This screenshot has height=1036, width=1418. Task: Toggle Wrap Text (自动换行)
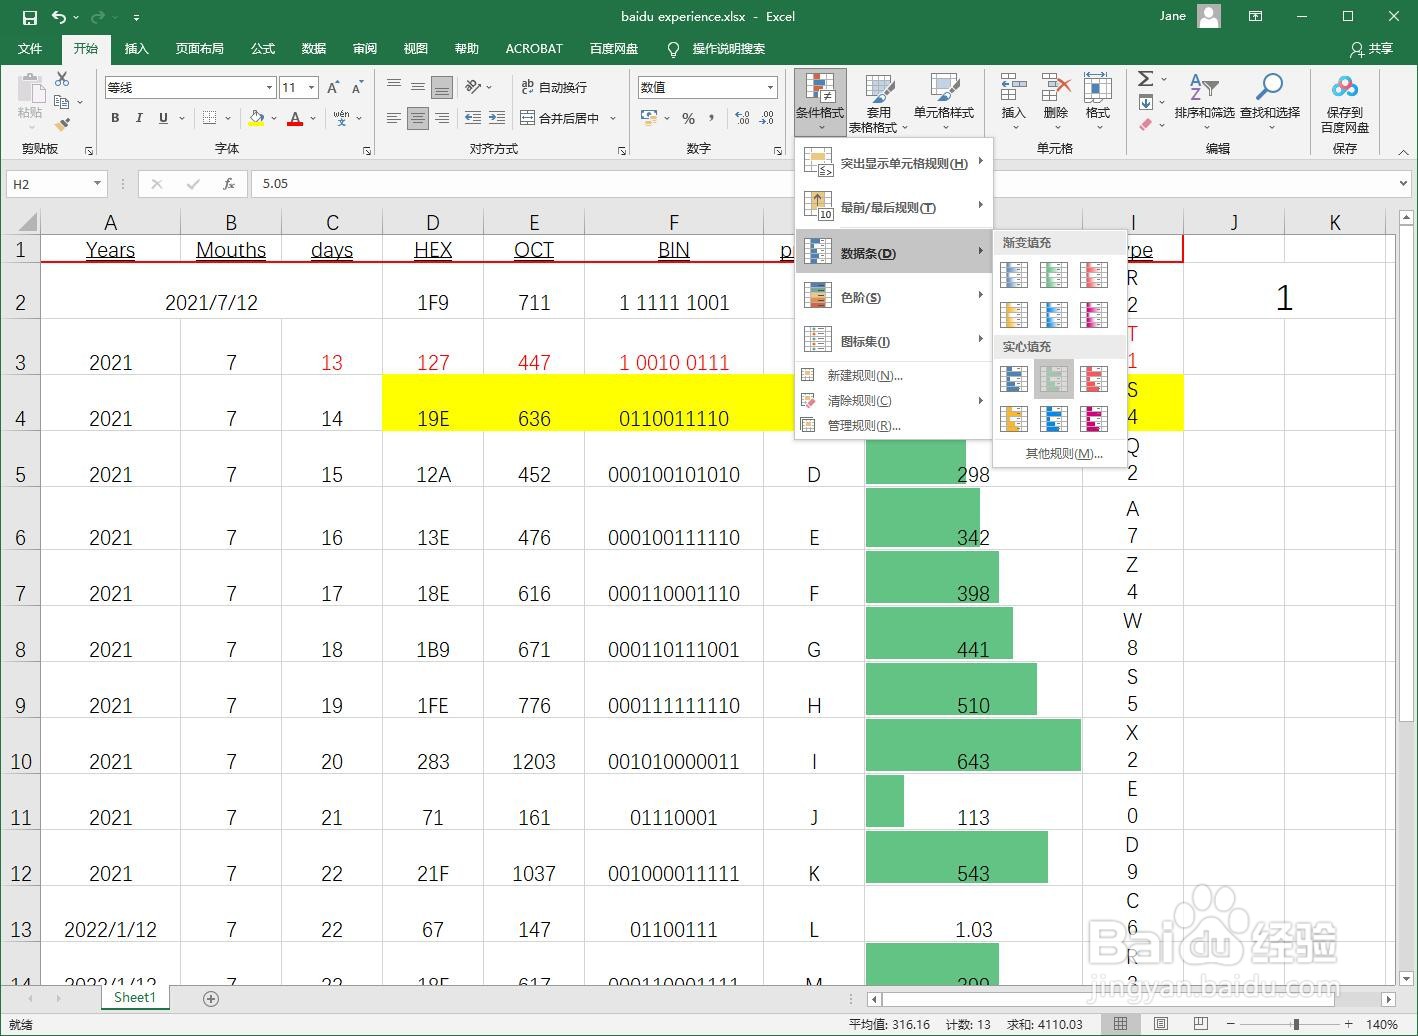[554, 88]
